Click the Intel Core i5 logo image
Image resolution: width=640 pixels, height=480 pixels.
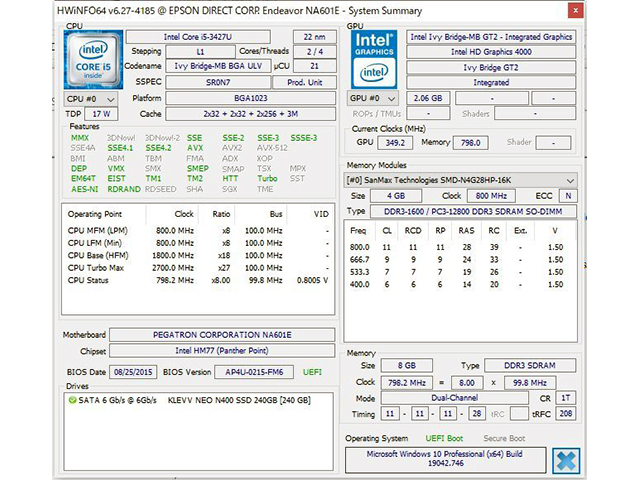click(93, 60)
